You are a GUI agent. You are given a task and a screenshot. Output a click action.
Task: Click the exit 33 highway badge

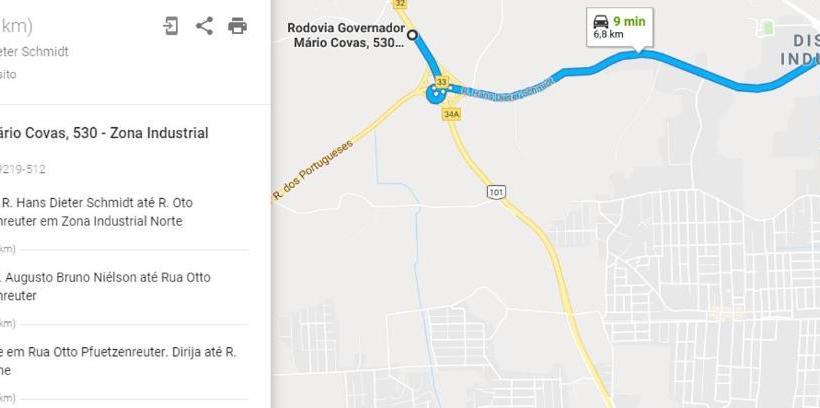[x=442, y=82]
